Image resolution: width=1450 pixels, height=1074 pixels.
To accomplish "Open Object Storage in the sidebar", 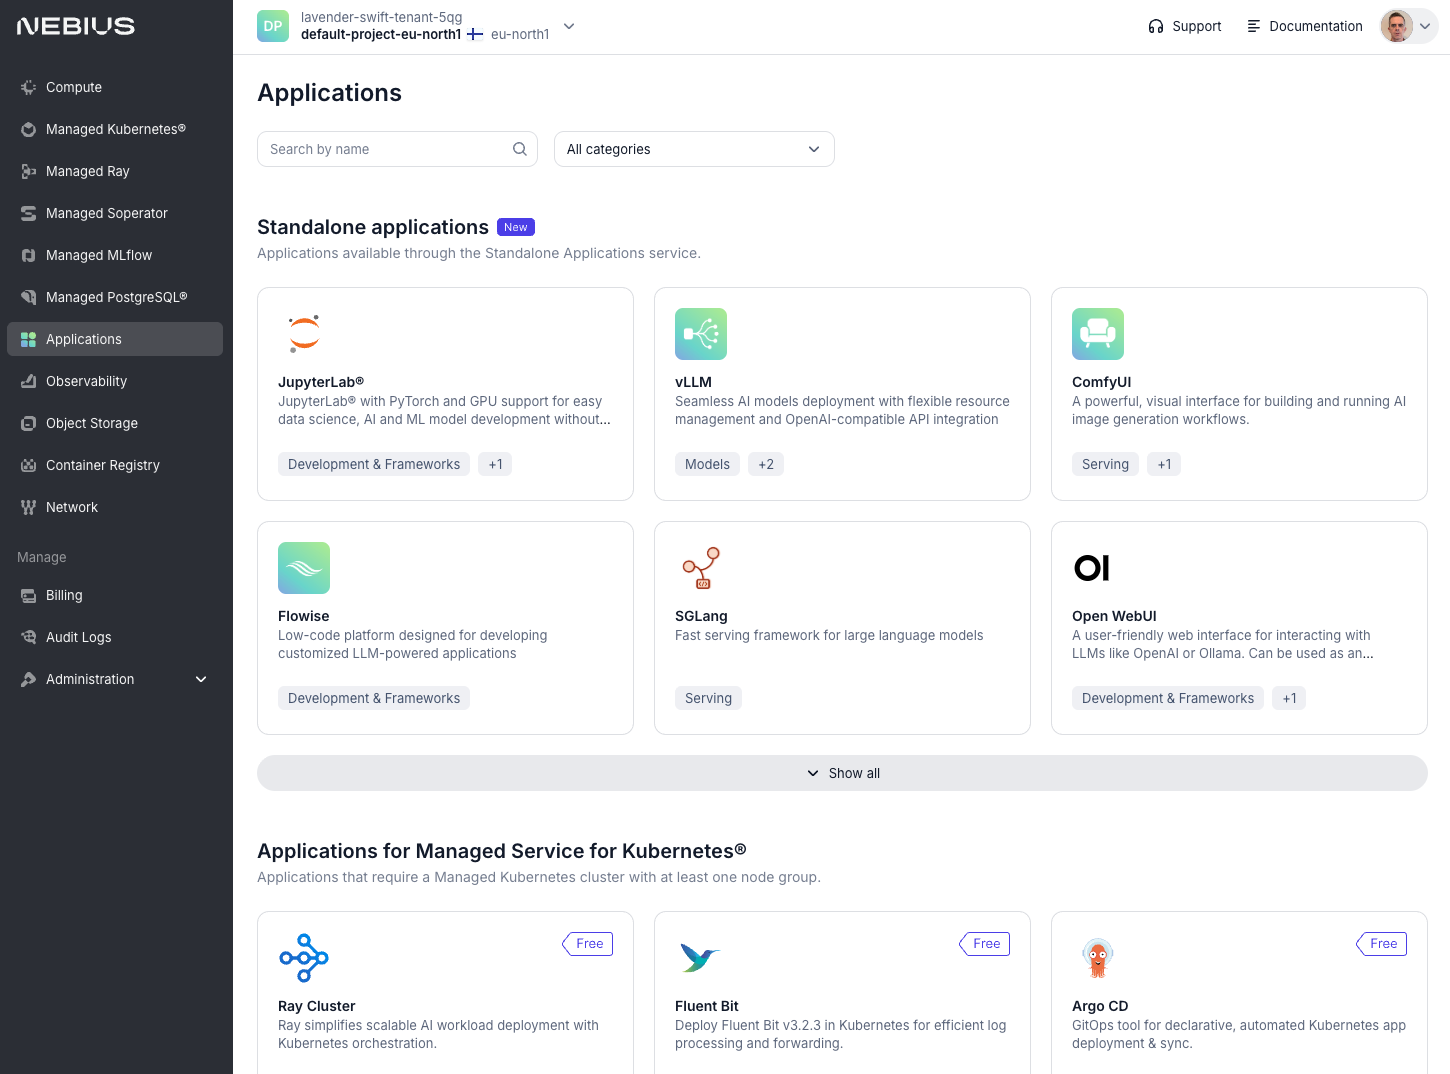I will click(x=92, y=423).
